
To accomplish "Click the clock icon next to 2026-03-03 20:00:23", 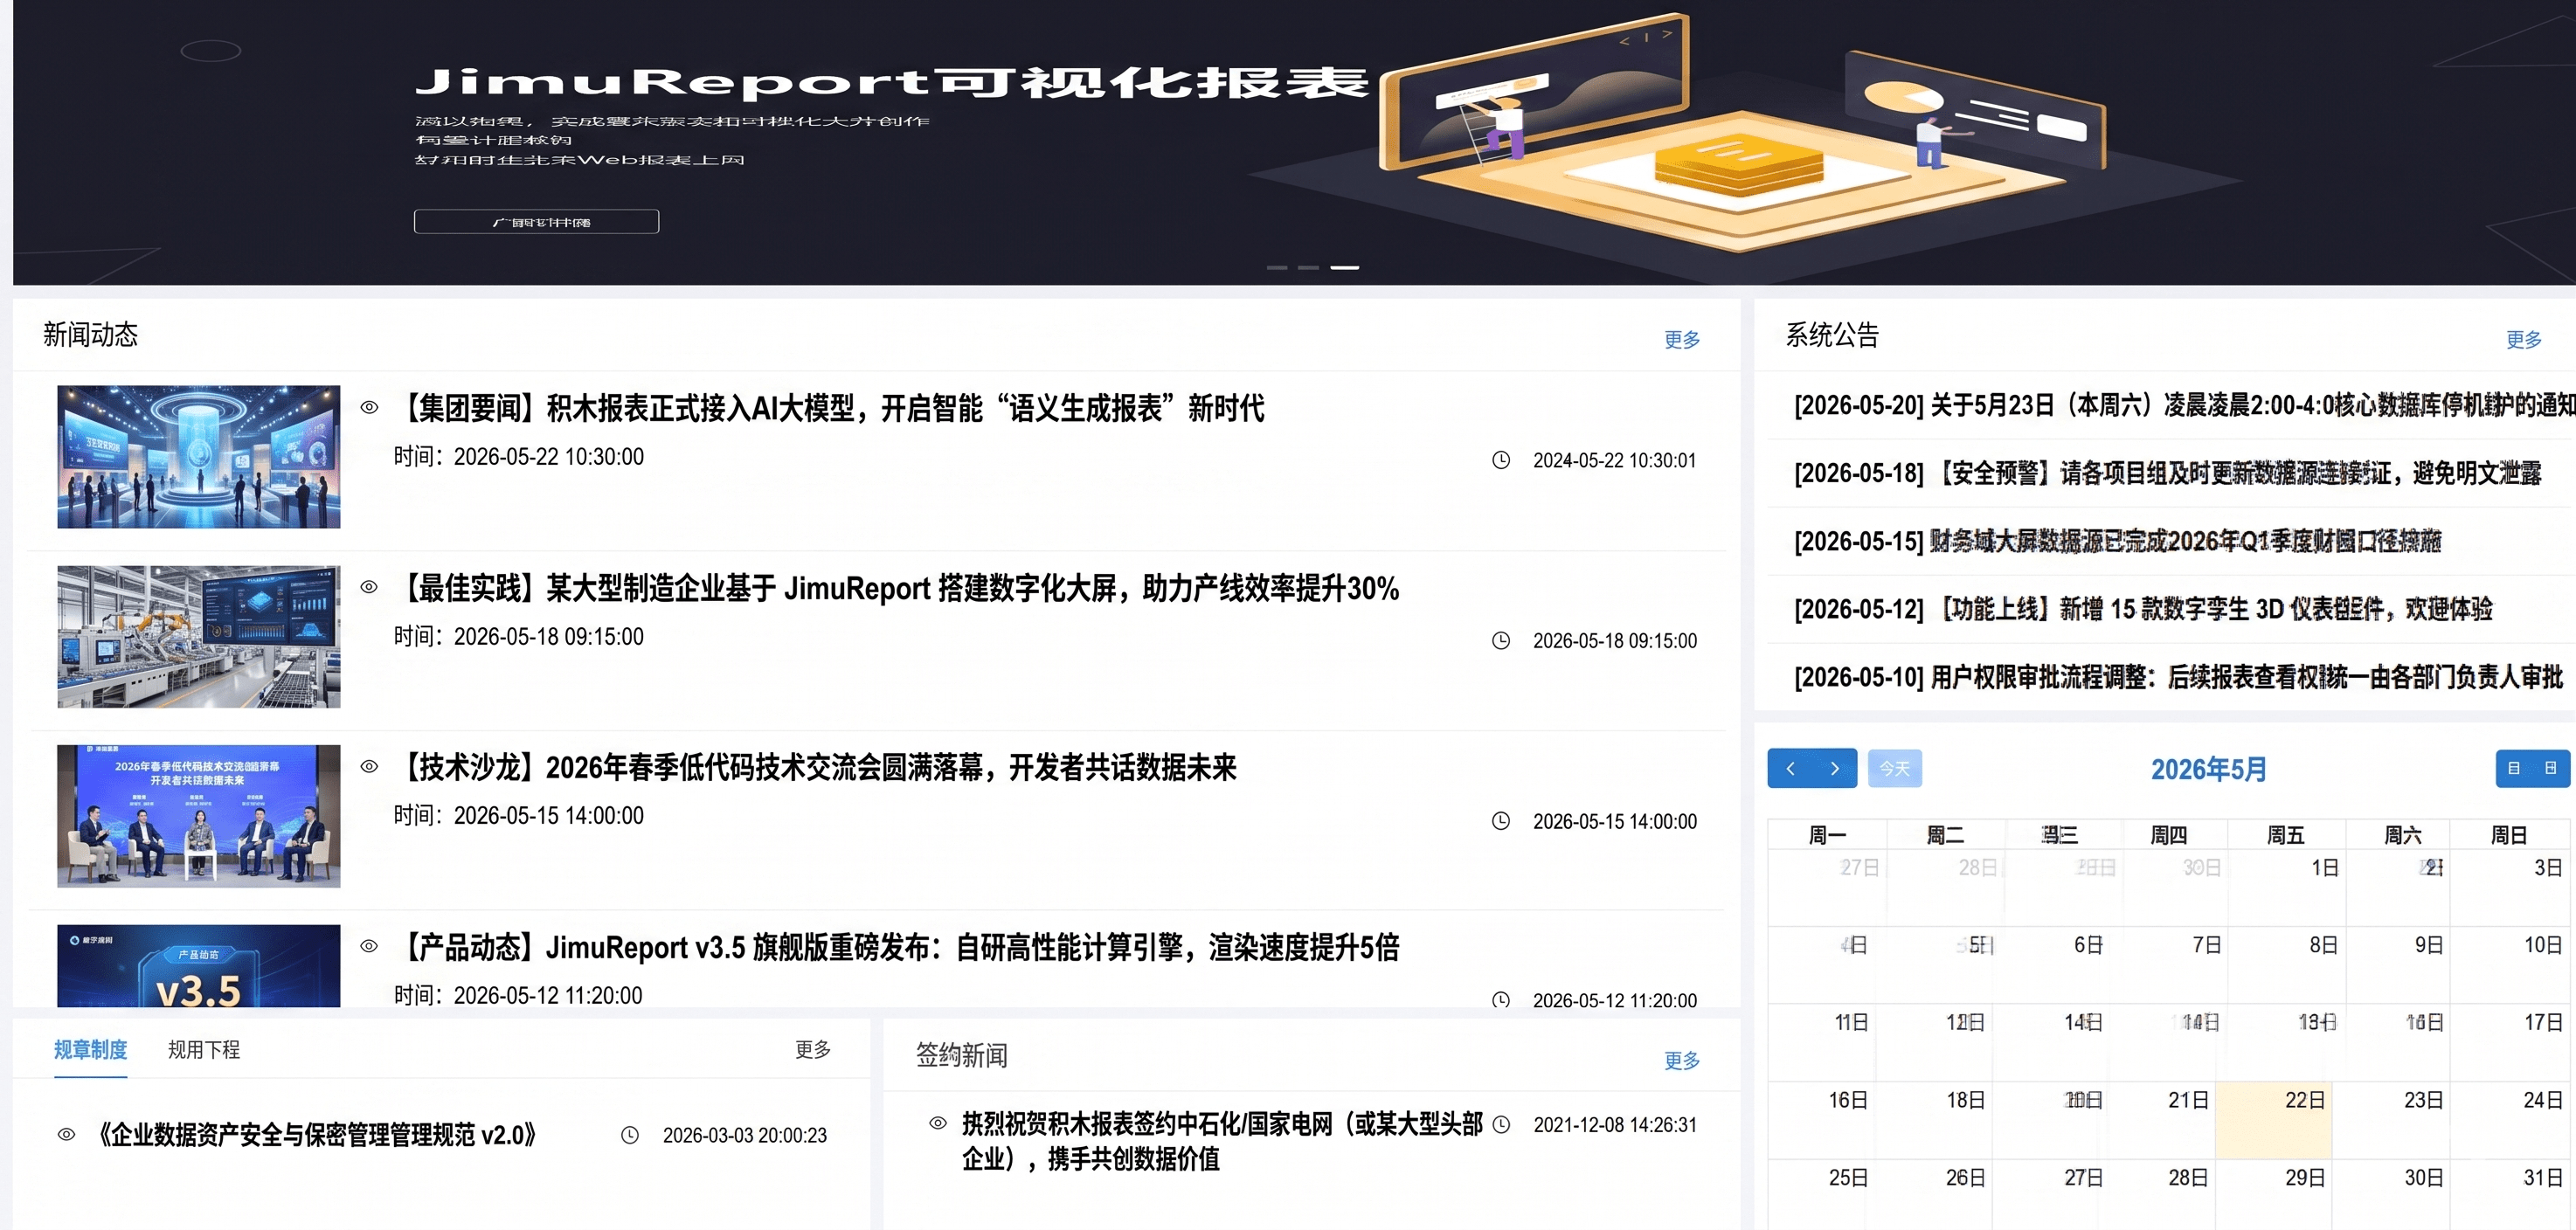I will click(x=630, y=1135).
